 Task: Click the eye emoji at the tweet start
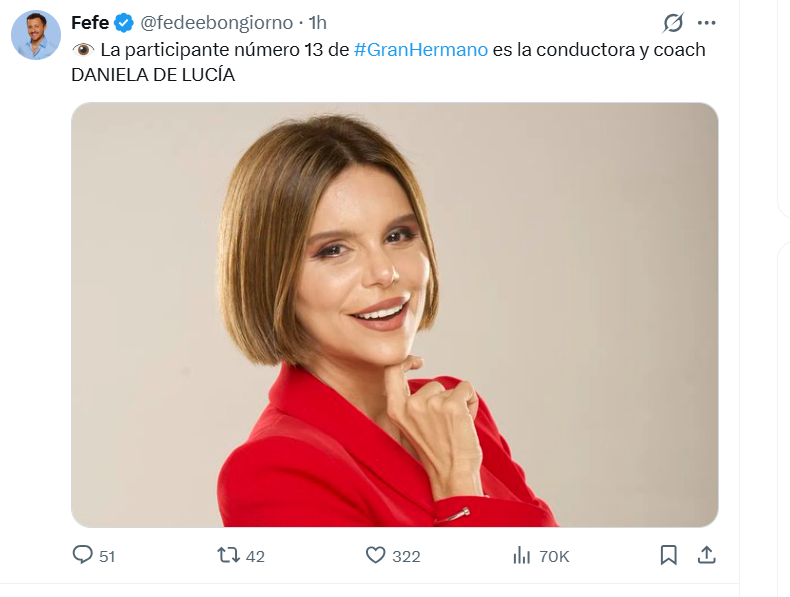[x=83, y=50]
